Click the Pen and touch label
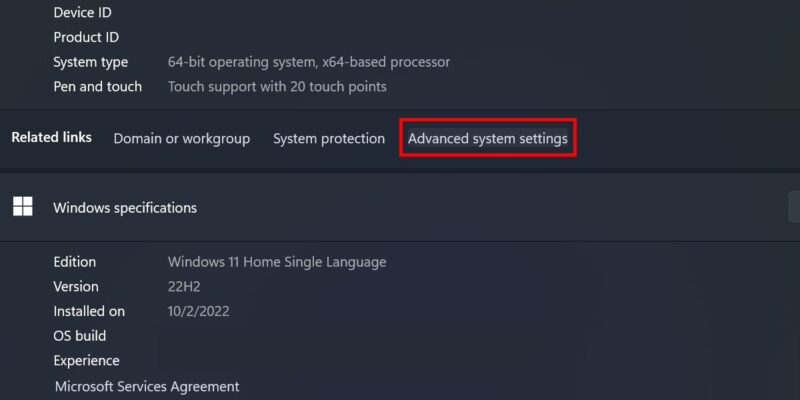800x400 pixels. (x=97, y=87)
